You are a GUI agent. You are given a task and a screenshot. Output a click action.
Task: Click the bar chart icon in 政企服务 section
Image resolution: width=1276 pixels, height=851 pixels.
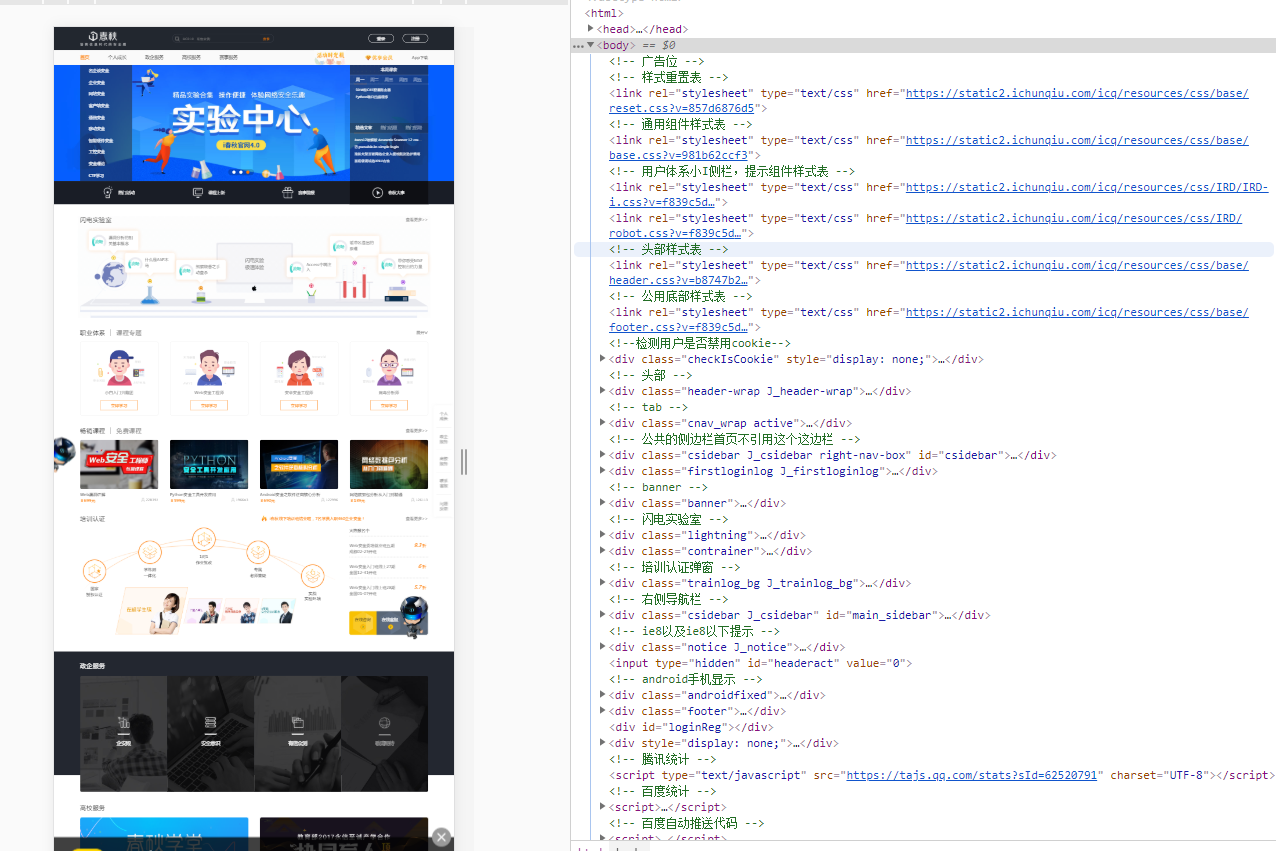124,723
